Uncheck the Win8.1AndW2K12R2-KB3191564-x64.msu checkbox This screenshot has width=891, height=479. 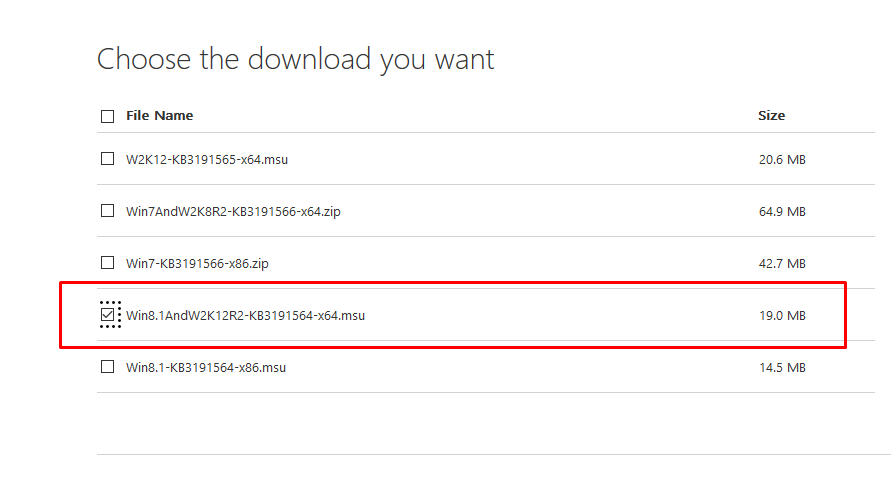tap(107, 315)
